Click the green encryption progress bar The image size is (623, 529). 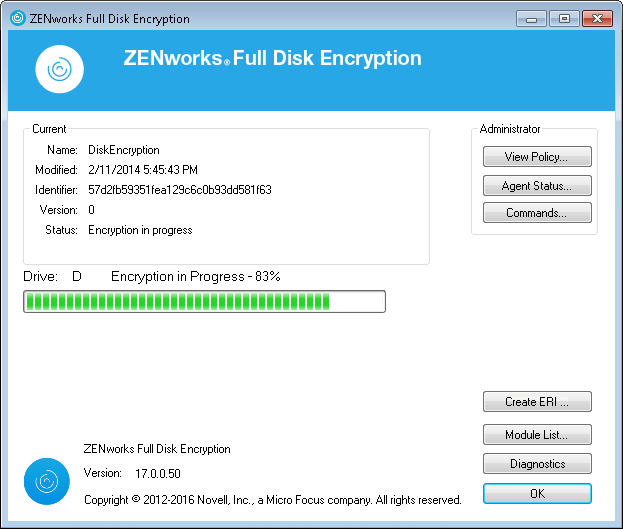click(204, 302)
